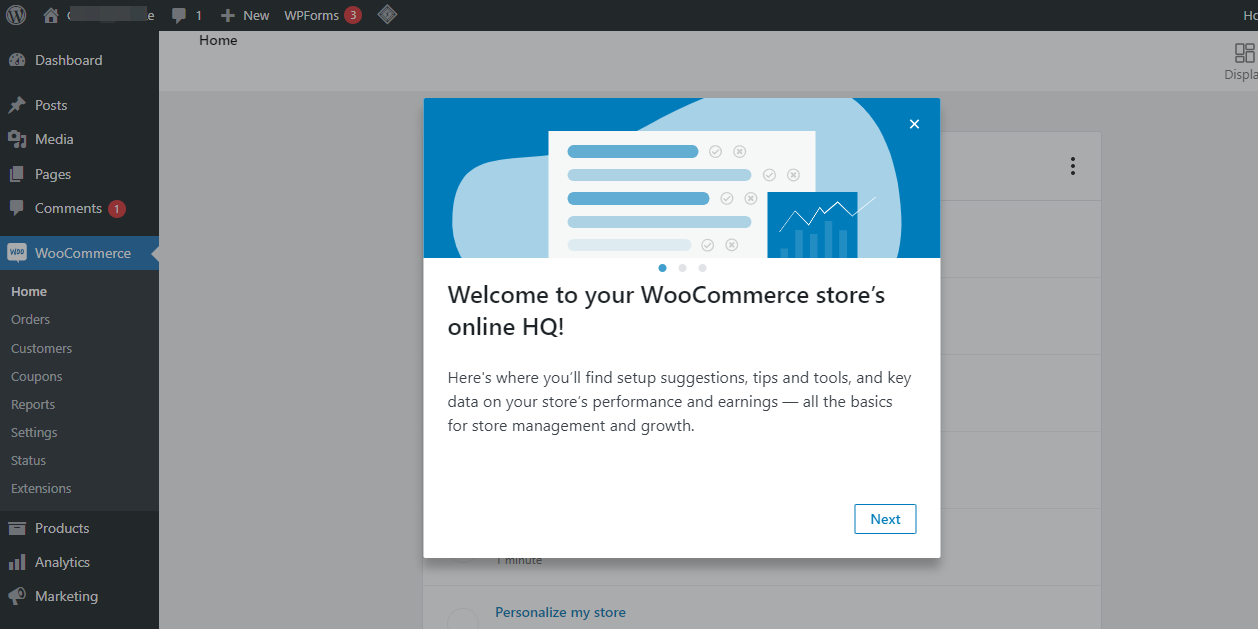Click the comments bubble icon in admin bar
Screen dimensions: 1258x629
coord(179,15)
